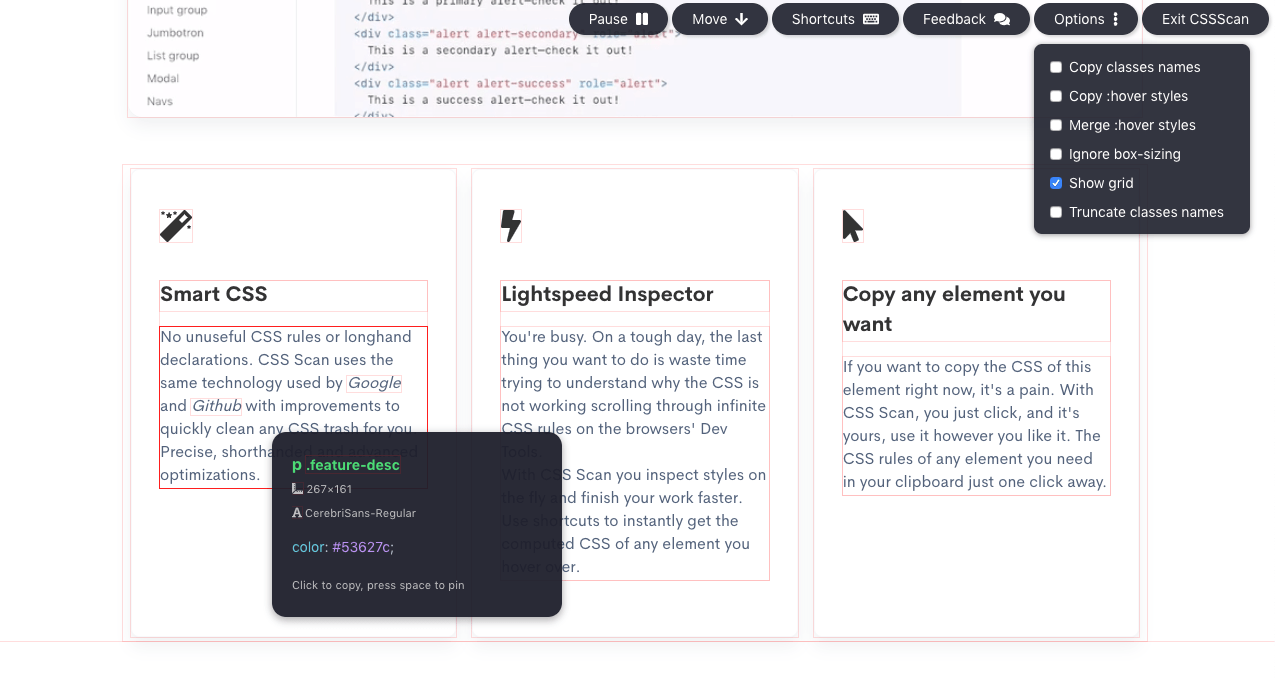The image size is (1275, 681).
Task: Click the cursor arrow icon above Copy any element
Action: tap(852, 226)
